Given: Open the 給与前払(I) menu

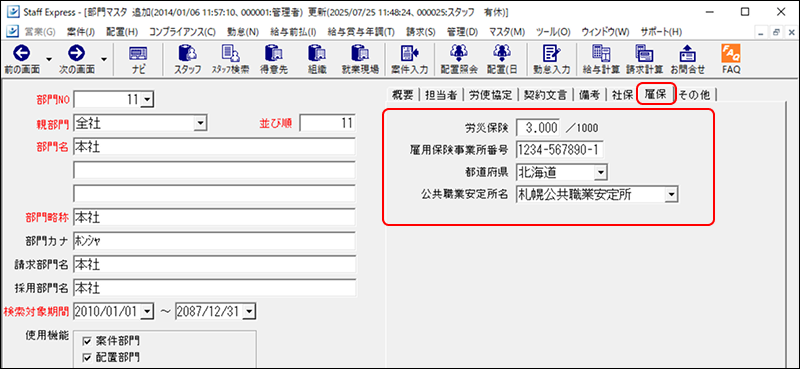Looking at the screenshot, I should click(293, 32).
